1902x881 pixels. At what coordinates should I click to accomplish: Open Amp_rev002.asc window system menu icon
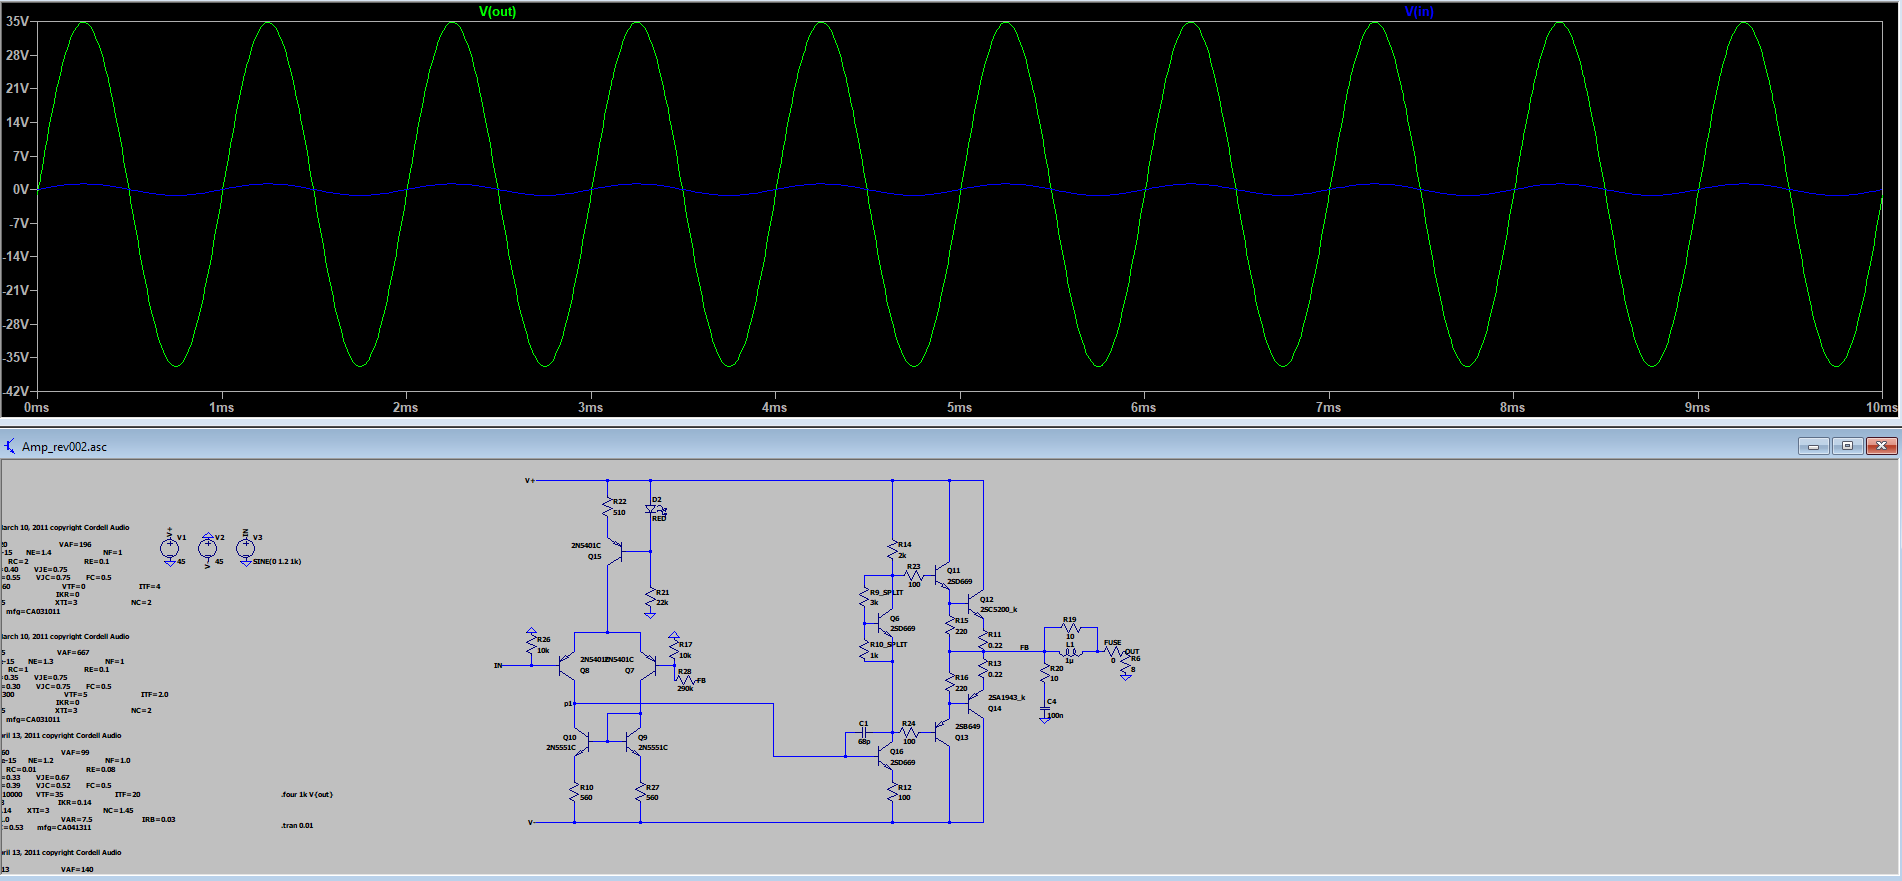(10, 446)
